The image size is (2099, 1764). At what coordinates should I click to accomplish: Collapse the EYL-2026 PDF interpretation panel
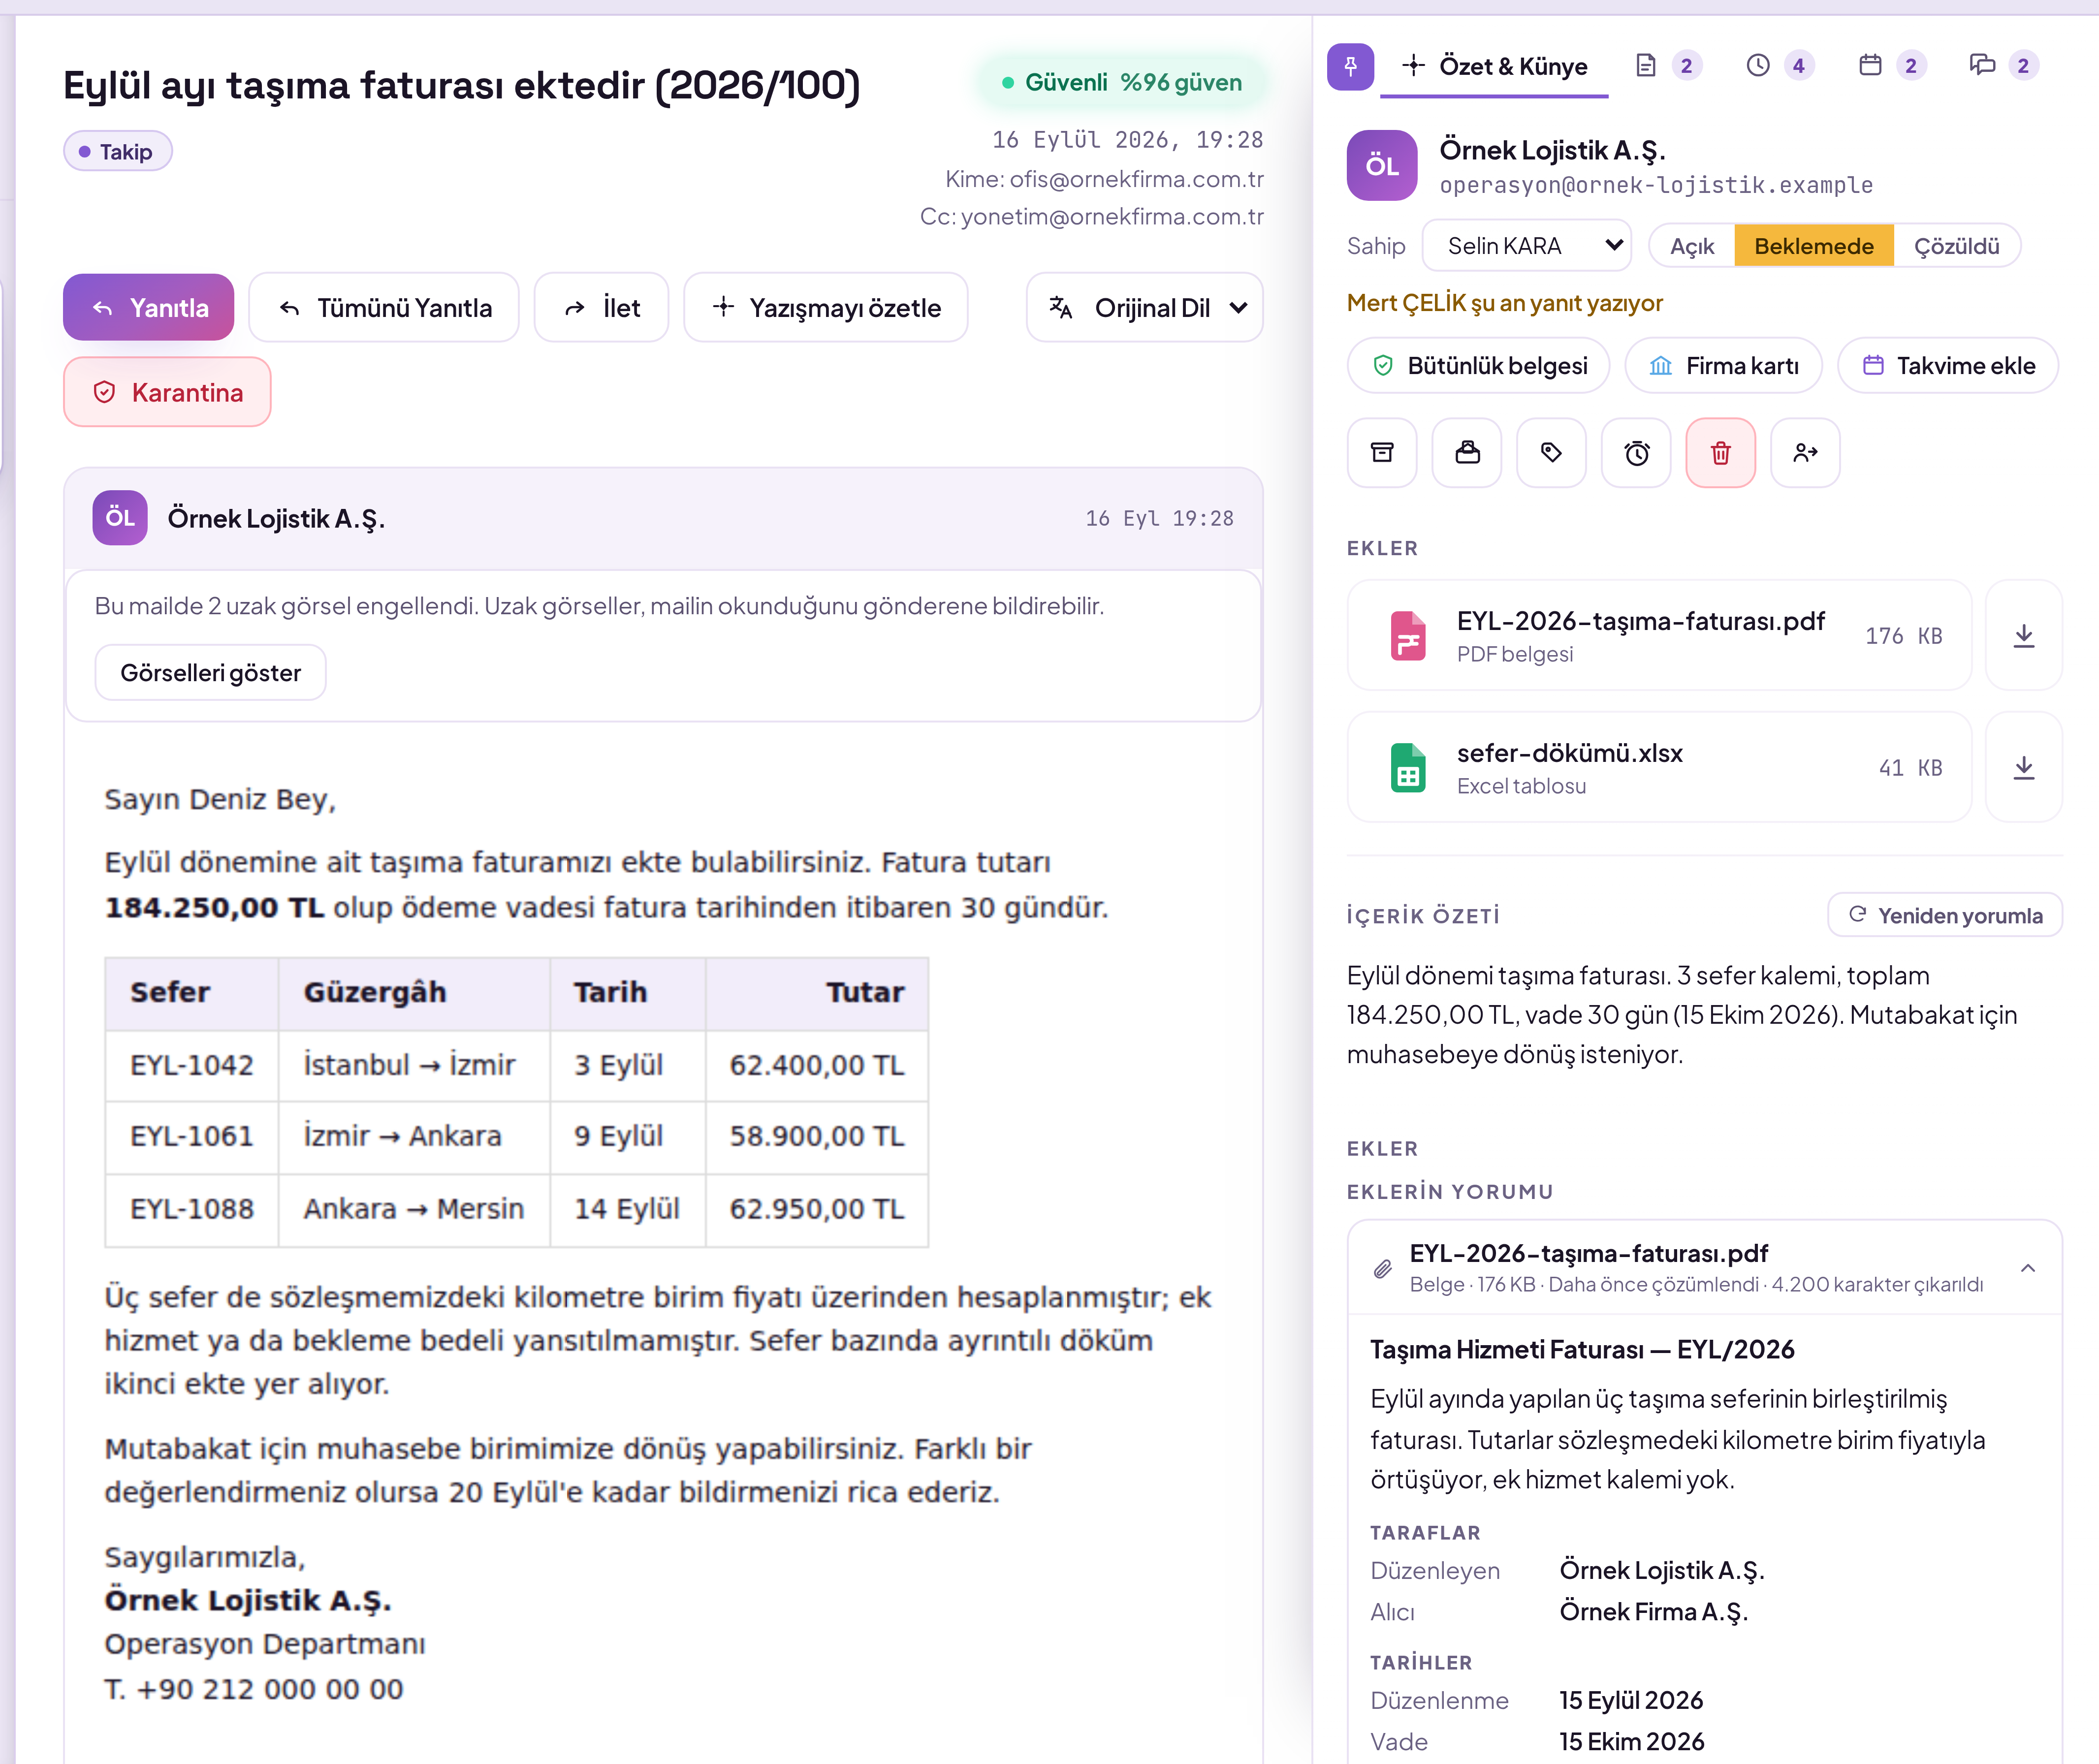2027,1268
